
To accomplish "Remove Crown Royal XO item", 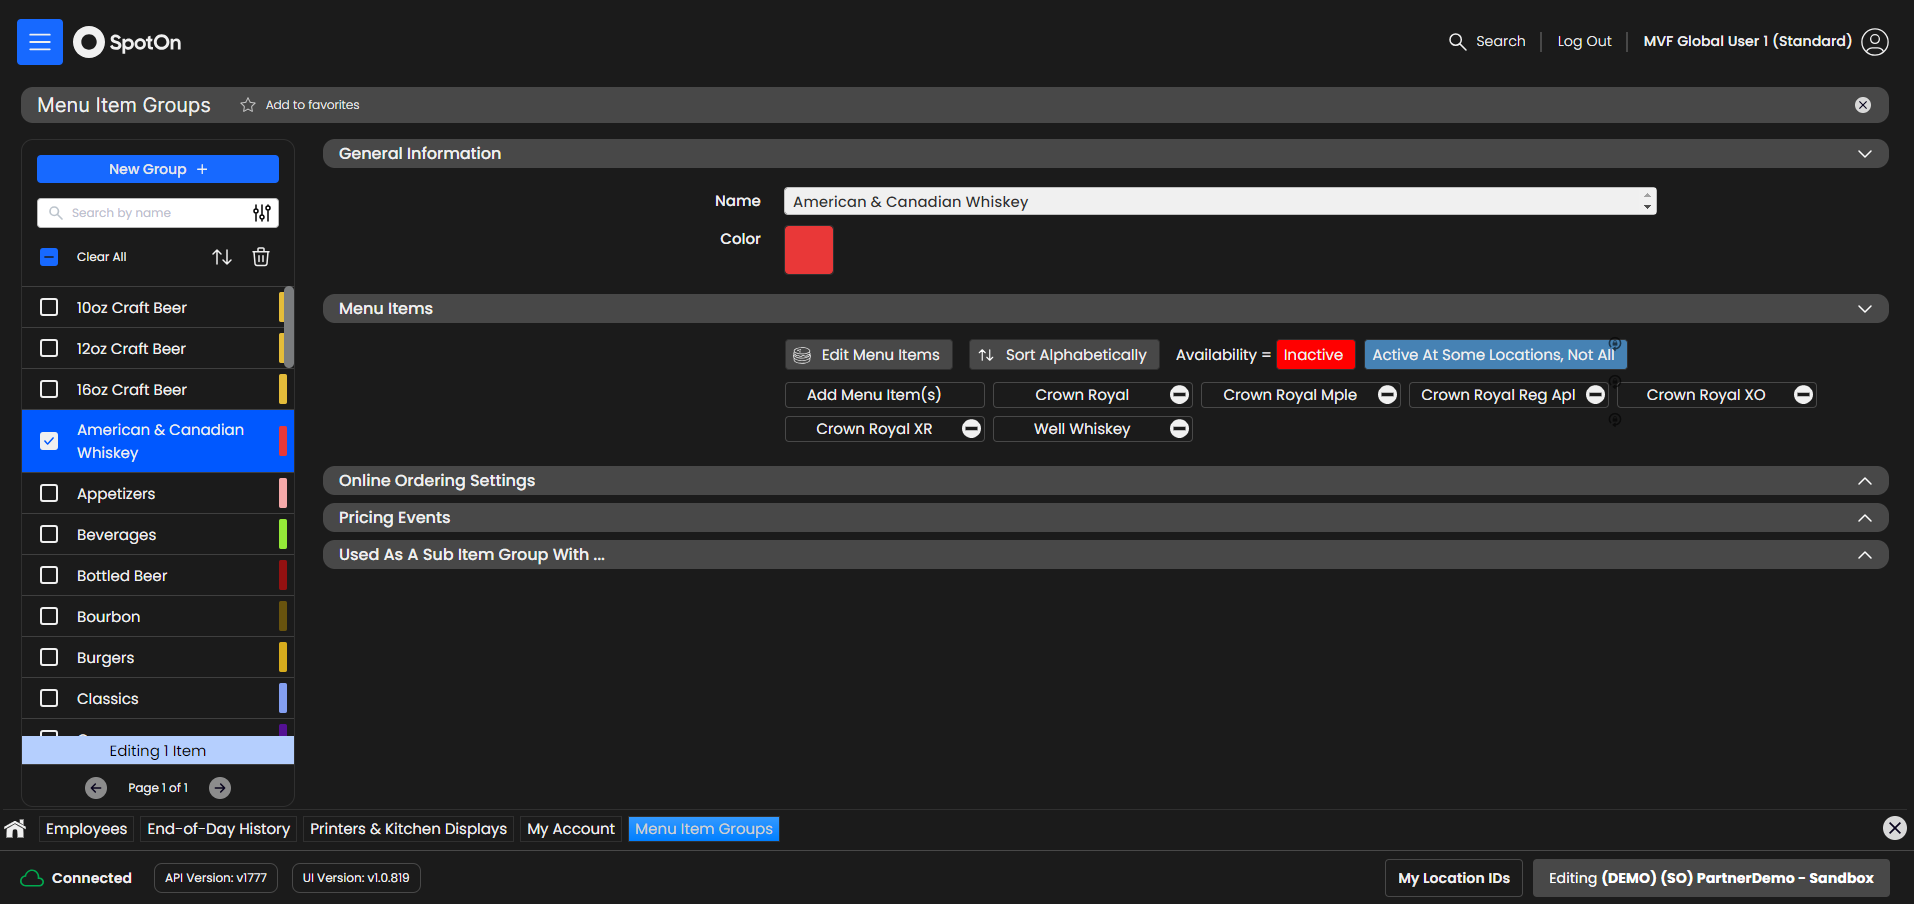I will pos(1804,395).
